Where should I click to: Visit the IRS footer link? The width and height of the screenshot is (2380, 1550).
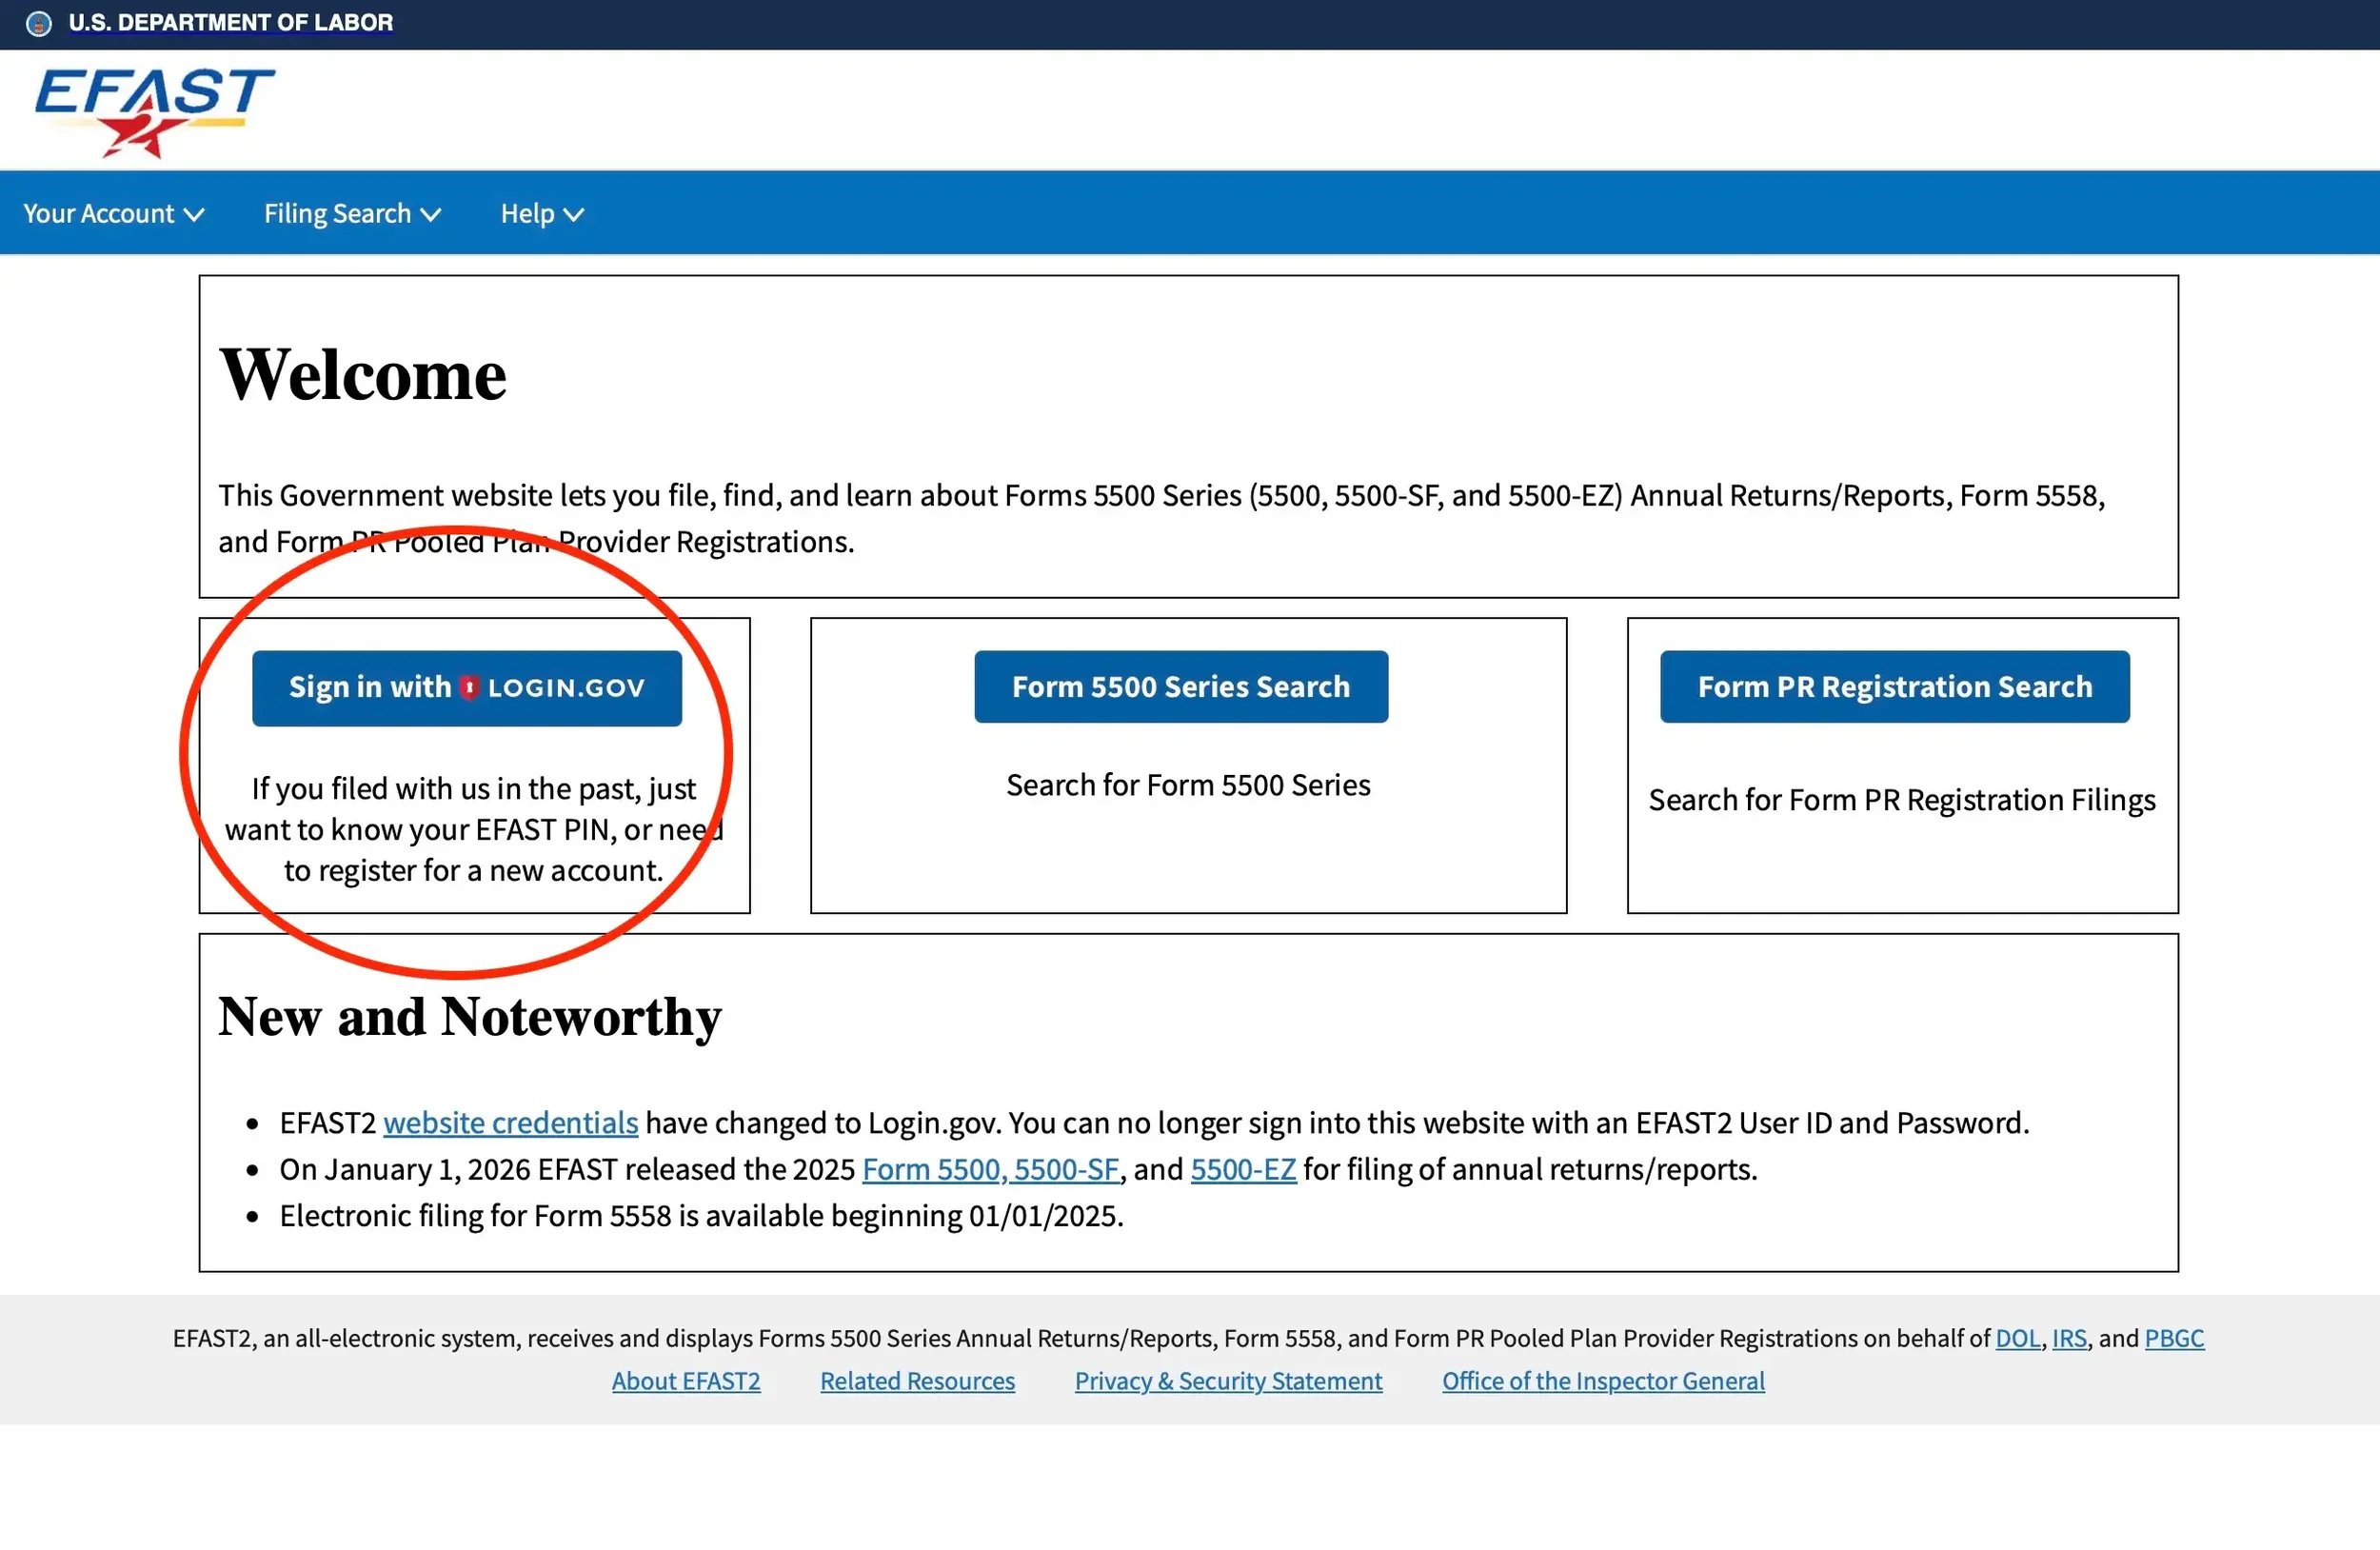pos(2069,1338)
